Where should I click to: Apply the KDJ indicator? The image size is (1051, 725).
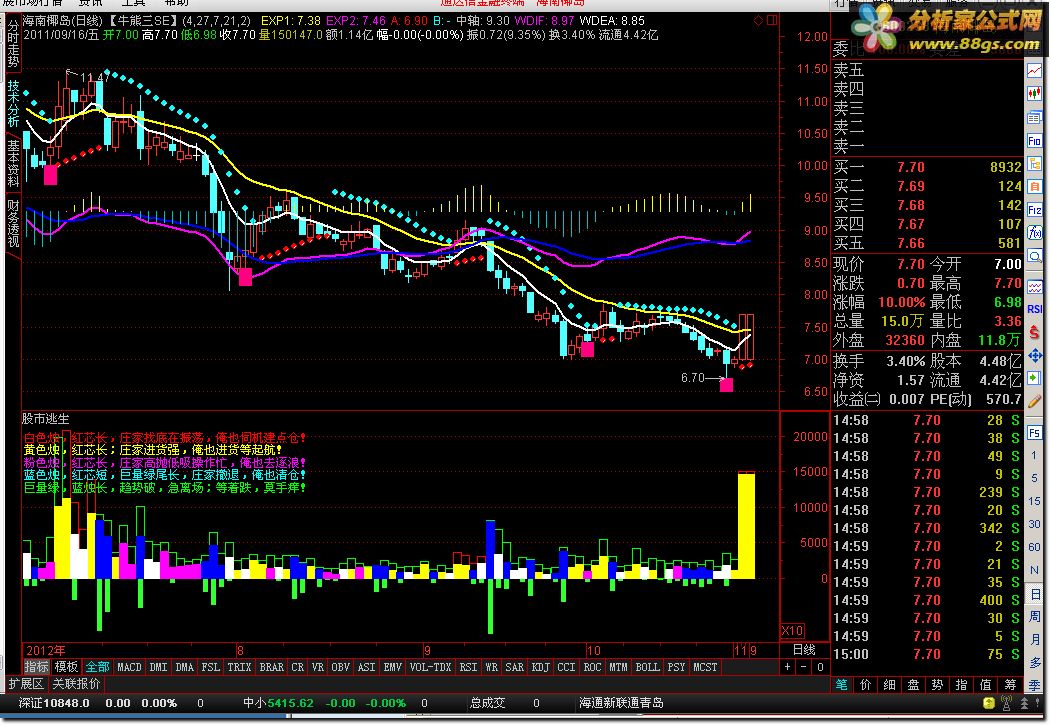tap(540, 667)
